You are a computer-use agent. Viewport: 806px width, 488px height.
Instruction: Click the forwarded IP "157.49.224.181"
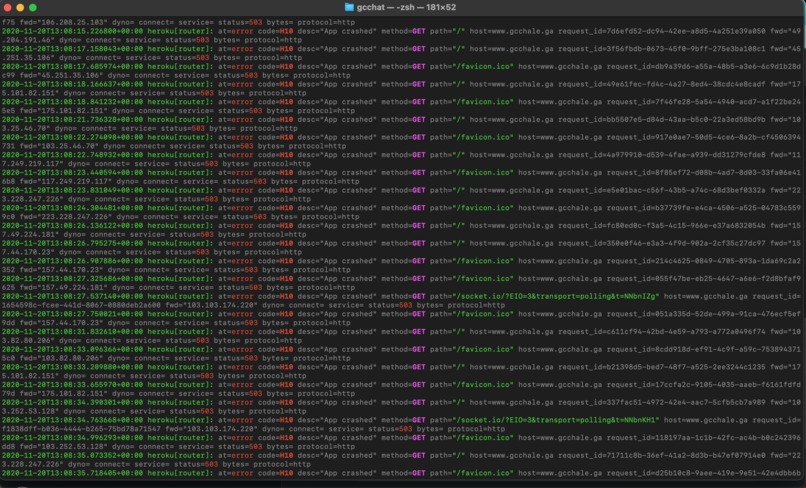pos(72,287)
